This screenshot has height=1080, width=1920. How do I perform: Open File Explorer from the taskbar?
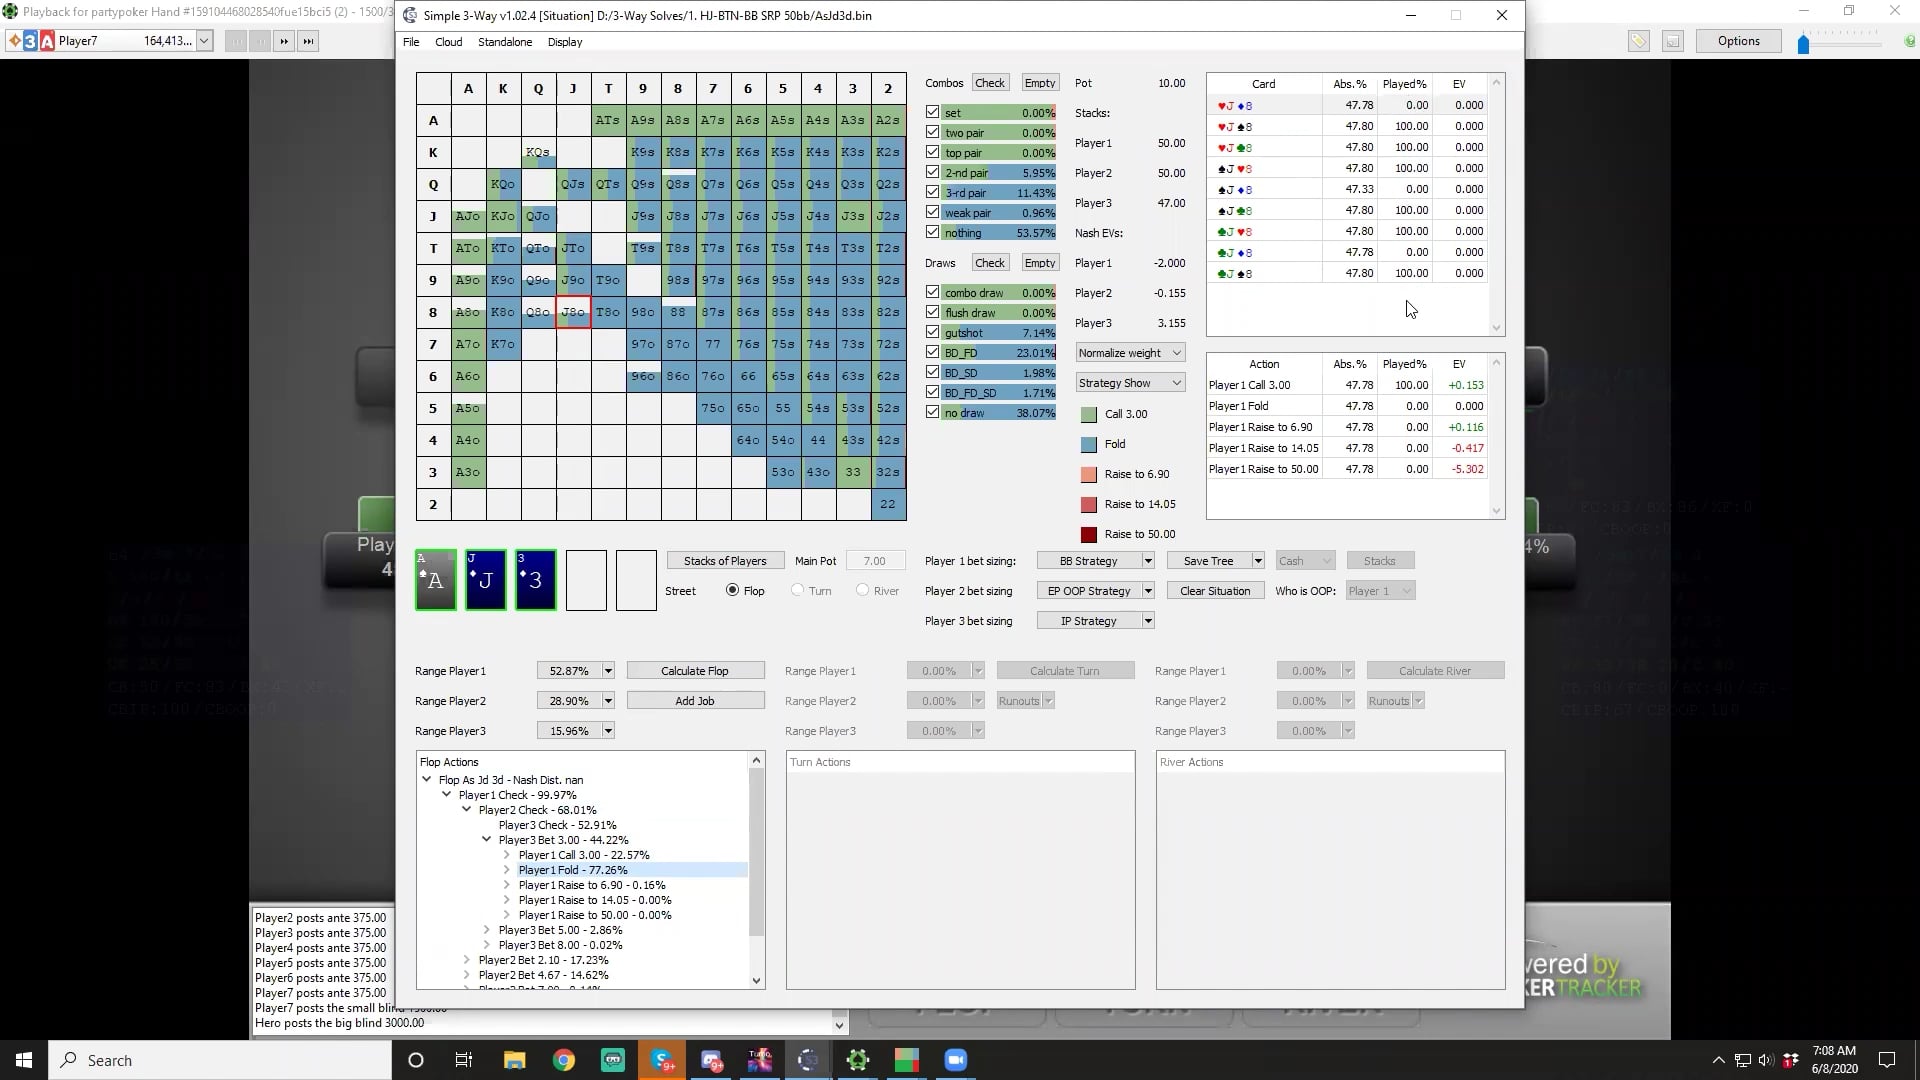pos(514,1060)
